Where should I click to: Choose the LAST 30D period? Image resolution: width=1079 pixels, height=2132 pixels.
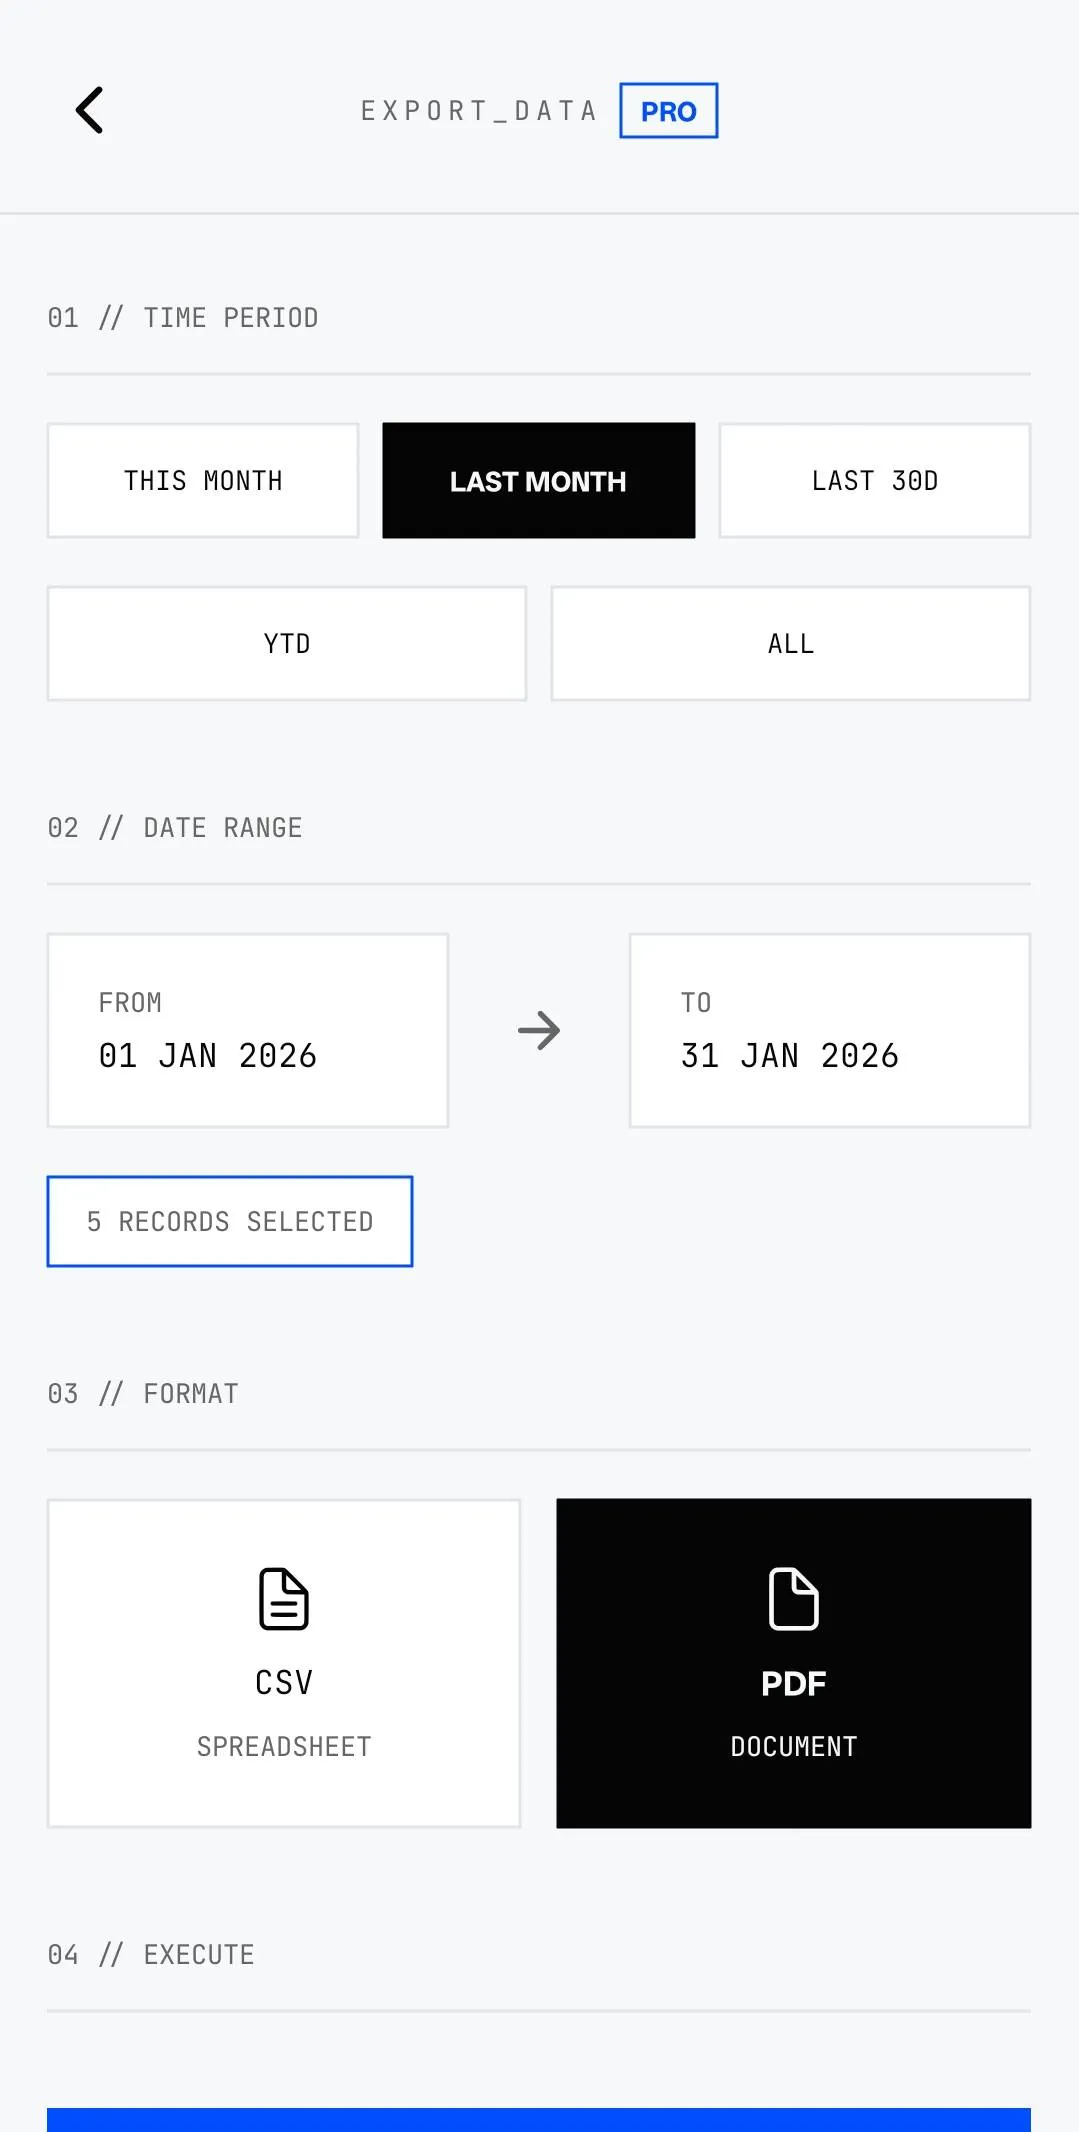click(874, 481)
